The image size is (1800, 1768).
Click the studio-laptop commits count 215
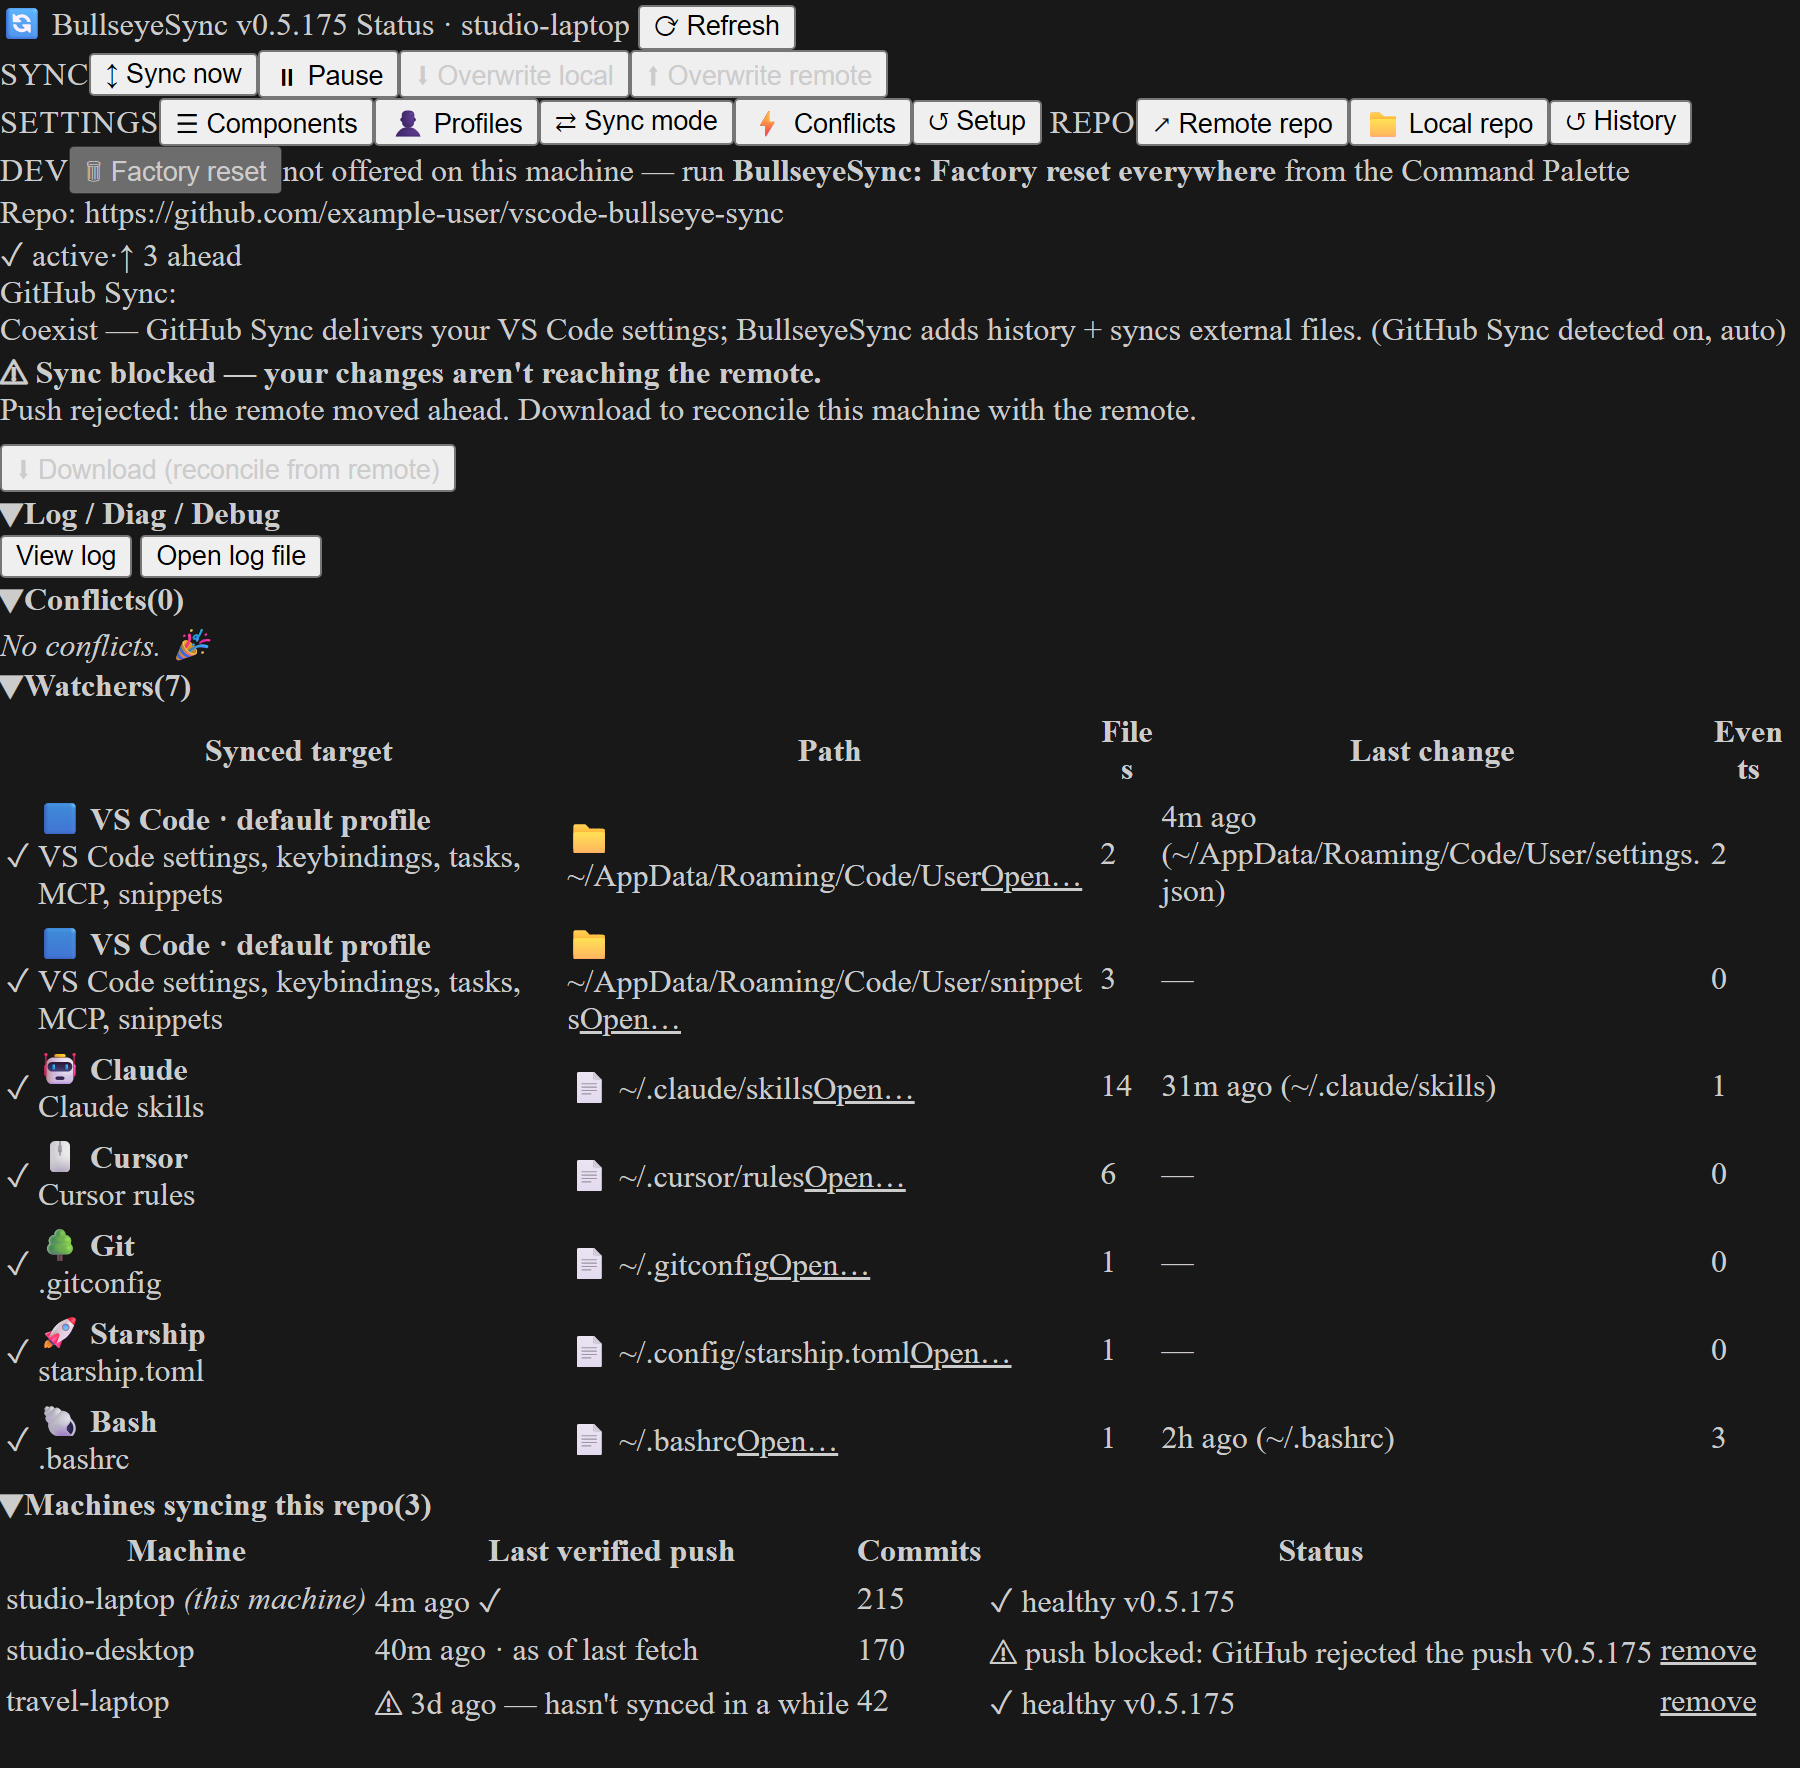point(880,1599)
